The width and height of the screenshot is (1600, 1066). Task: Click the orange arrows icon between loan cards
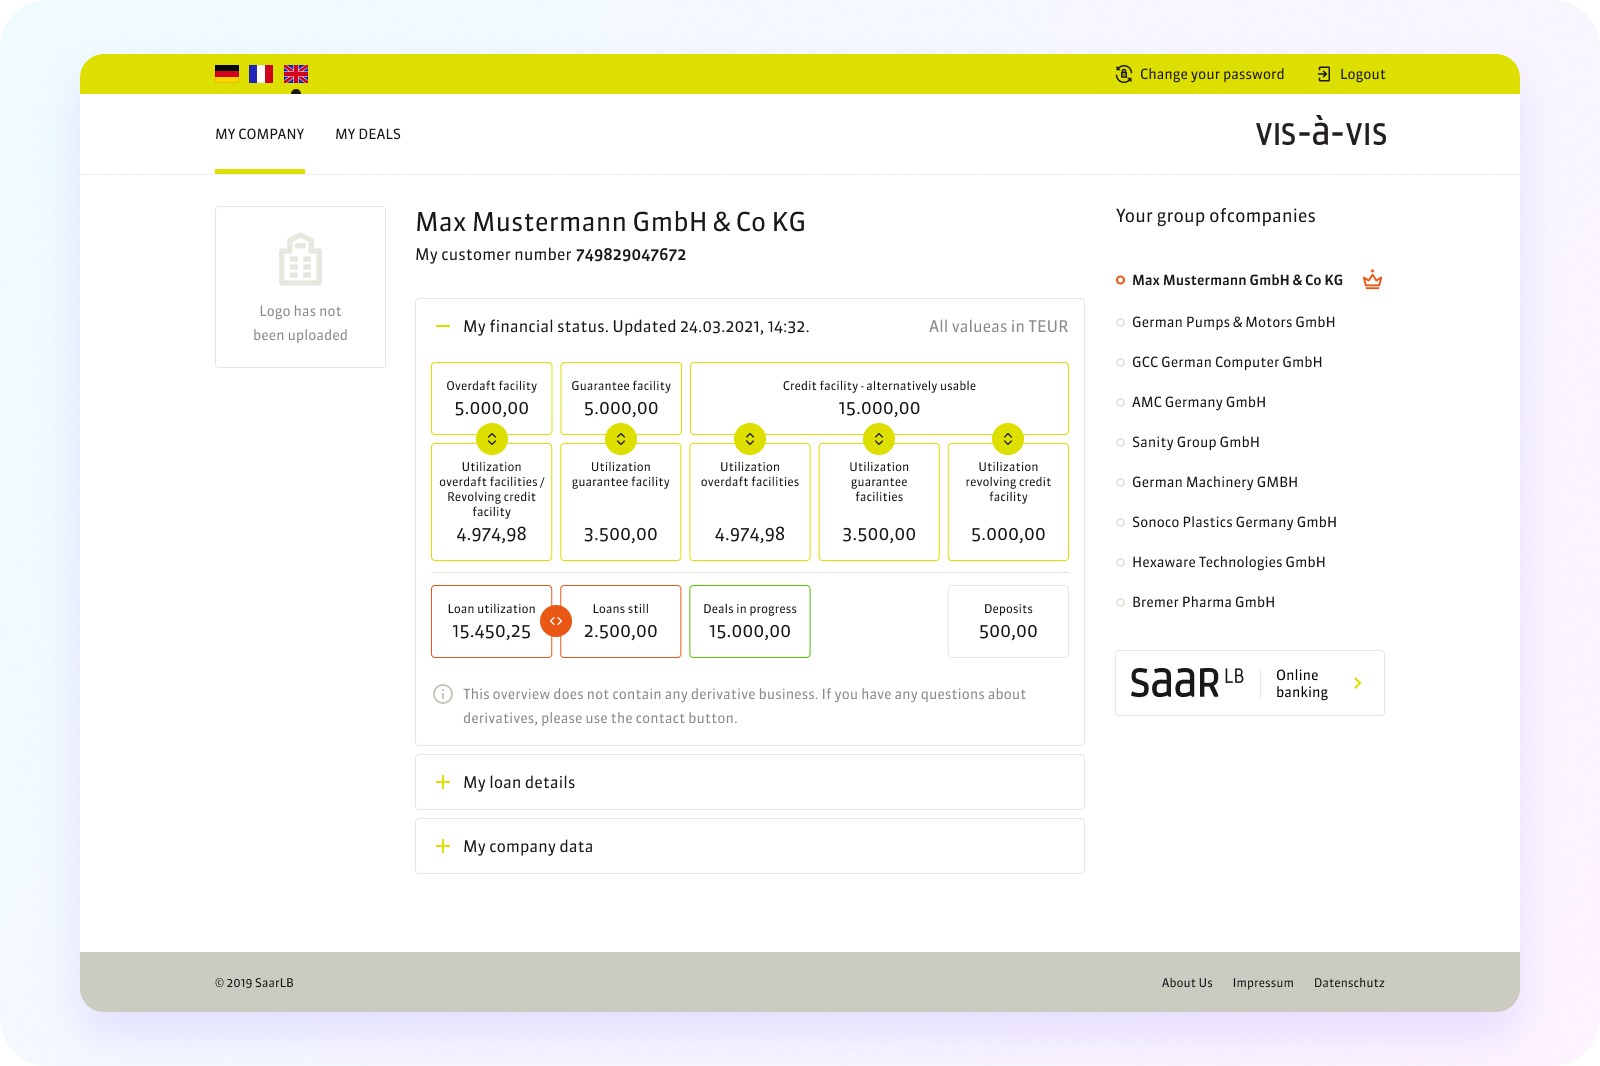click(x=556, y=621)
